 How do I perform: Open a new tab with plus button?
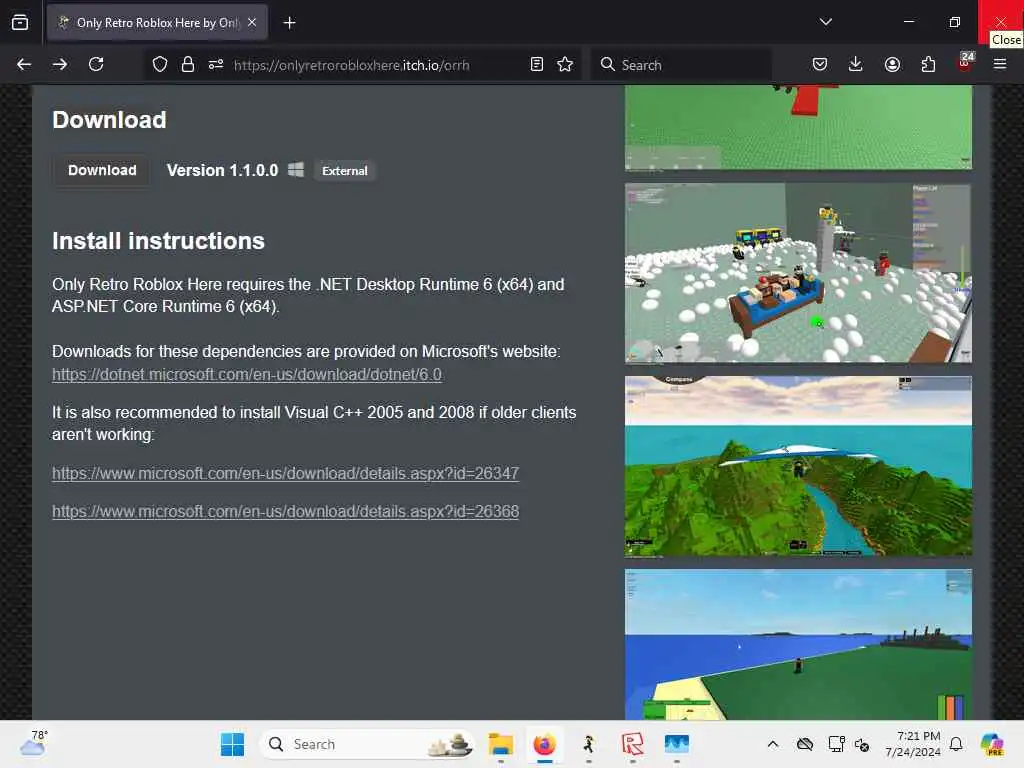coord(289,23)
